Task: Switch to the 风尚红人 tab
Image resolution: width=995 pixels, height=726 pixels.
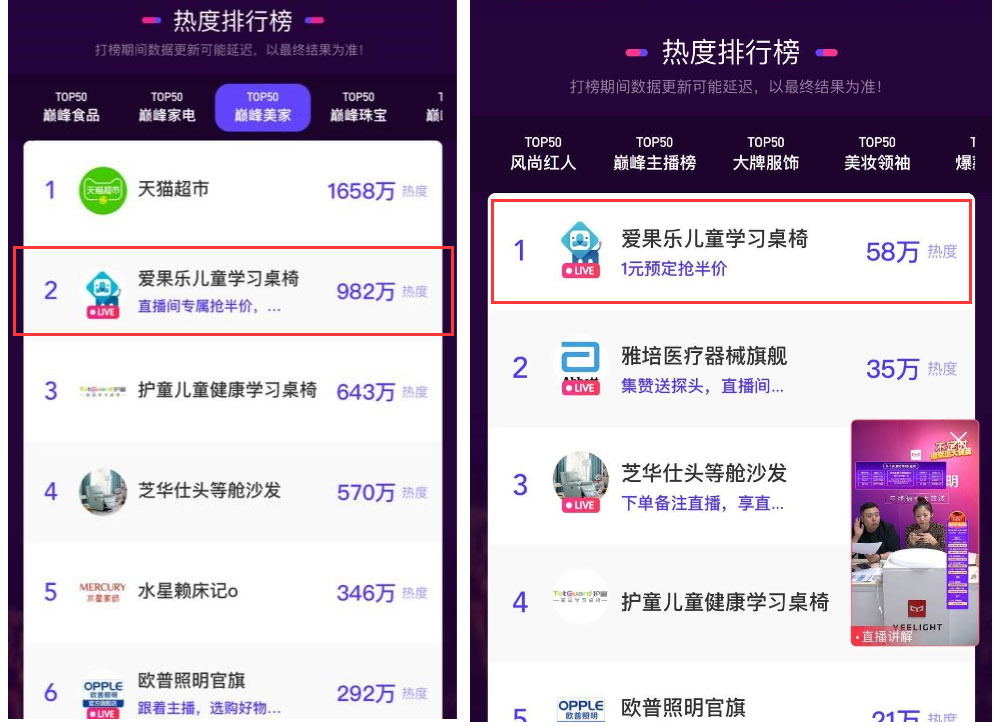Action: click(x=543, y=154)
